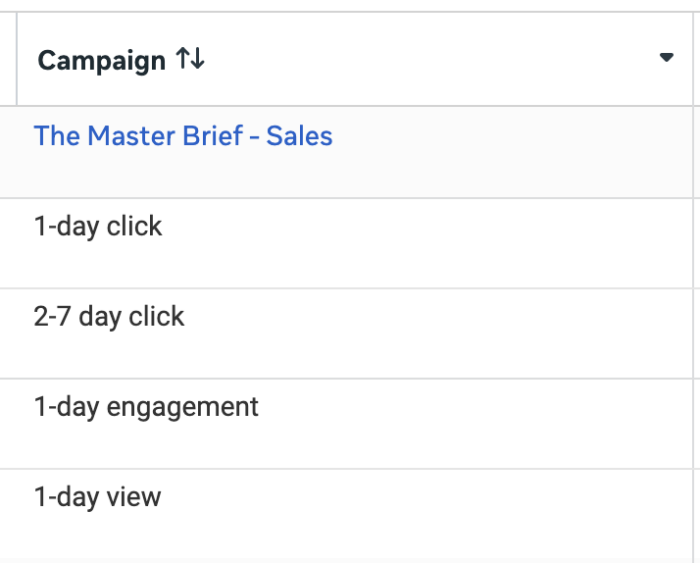The image size is (700, 563).
Task: Open The Master Brief - Sales campaign
Action: coord(183,136)
